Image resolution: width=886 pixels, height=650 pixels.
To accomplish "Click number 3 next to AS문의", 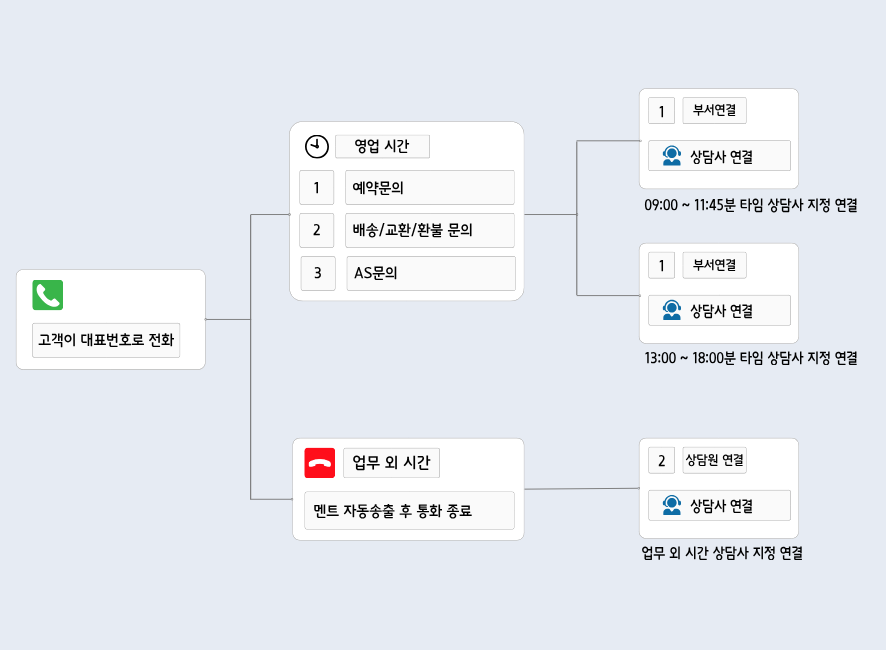I will [x=318, y=273].
